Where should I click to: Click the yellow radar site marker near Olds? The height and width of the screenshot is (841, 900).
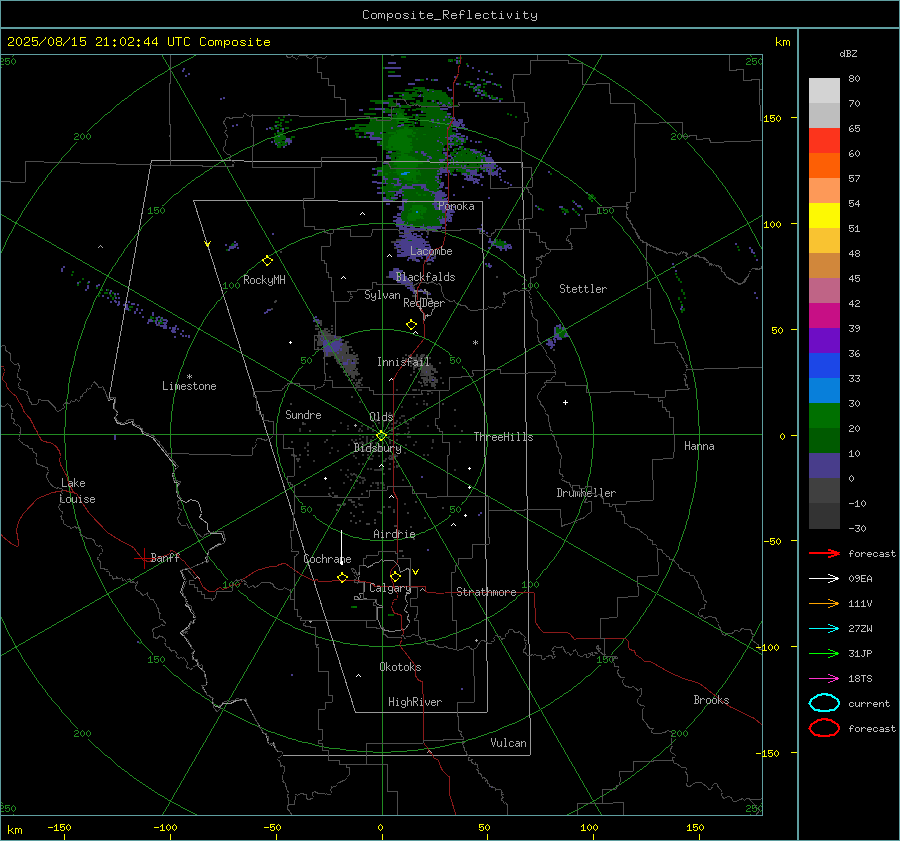pos(382,435)
